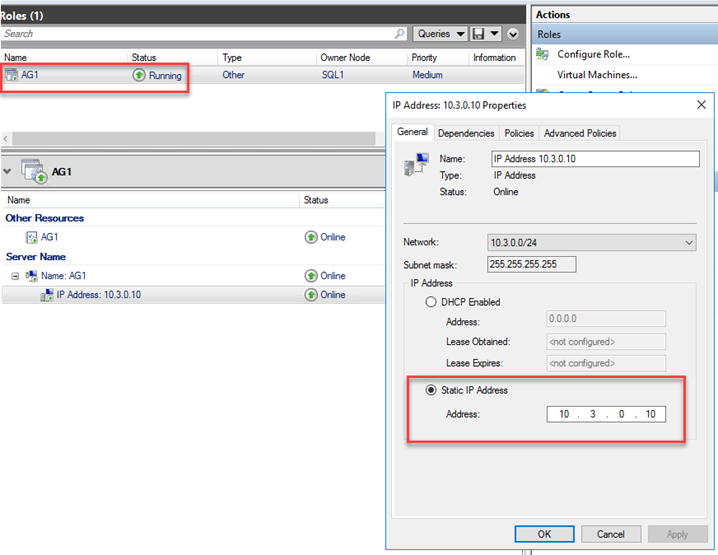Click the resource Name text field

tap(595, 159)
